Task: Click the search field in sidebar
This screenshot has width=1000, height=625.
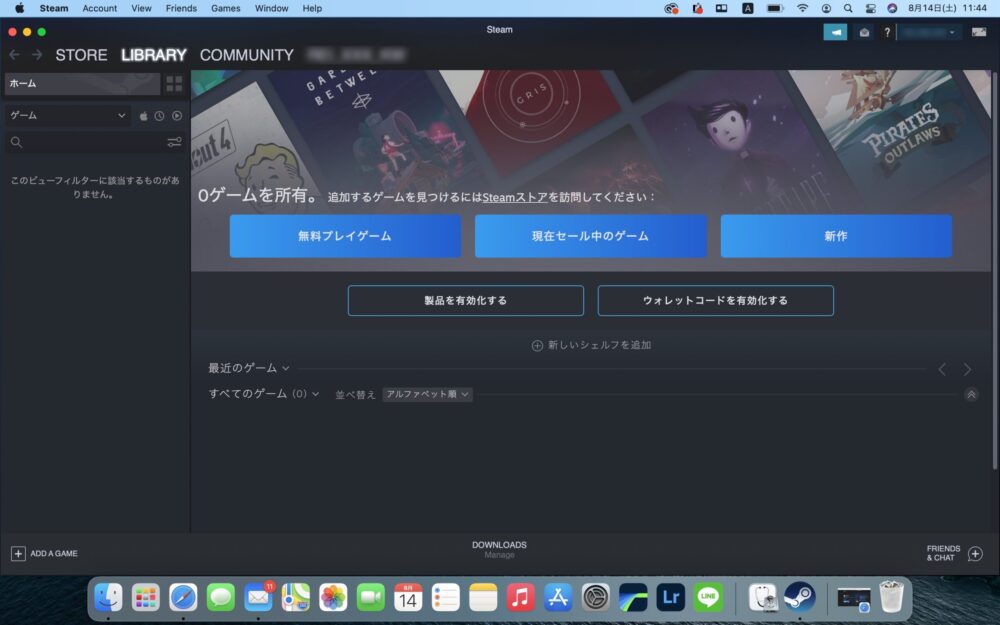Action: click(94, 142)
